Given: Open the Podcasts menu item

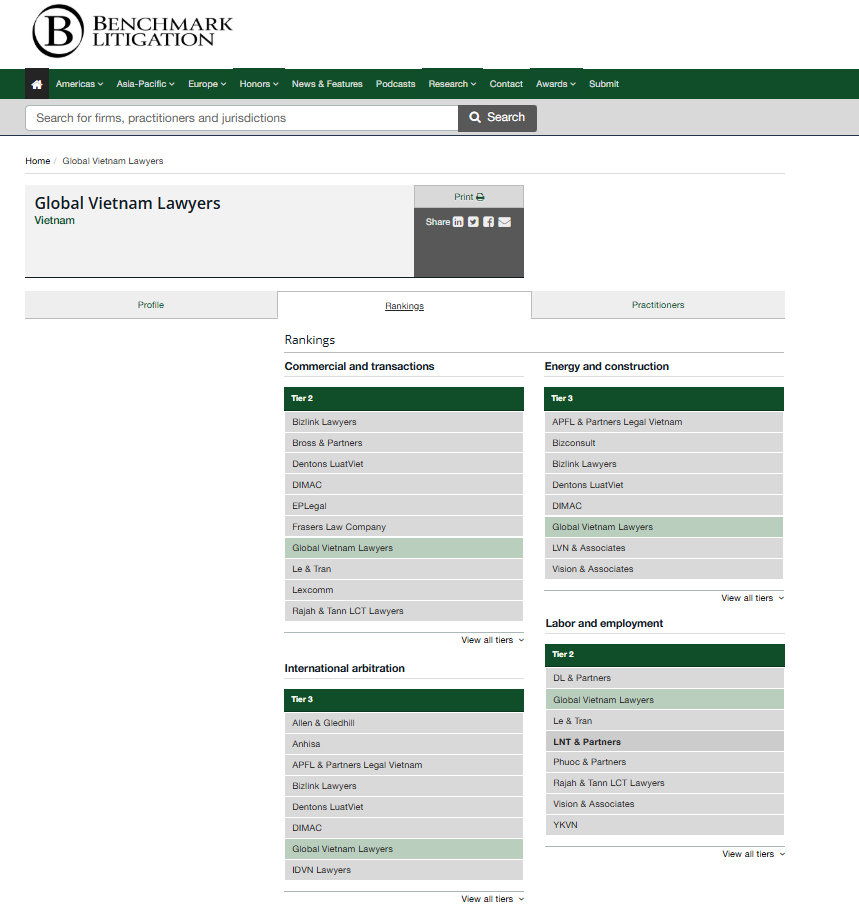Looking at the screenshot, I should (396, 84).
